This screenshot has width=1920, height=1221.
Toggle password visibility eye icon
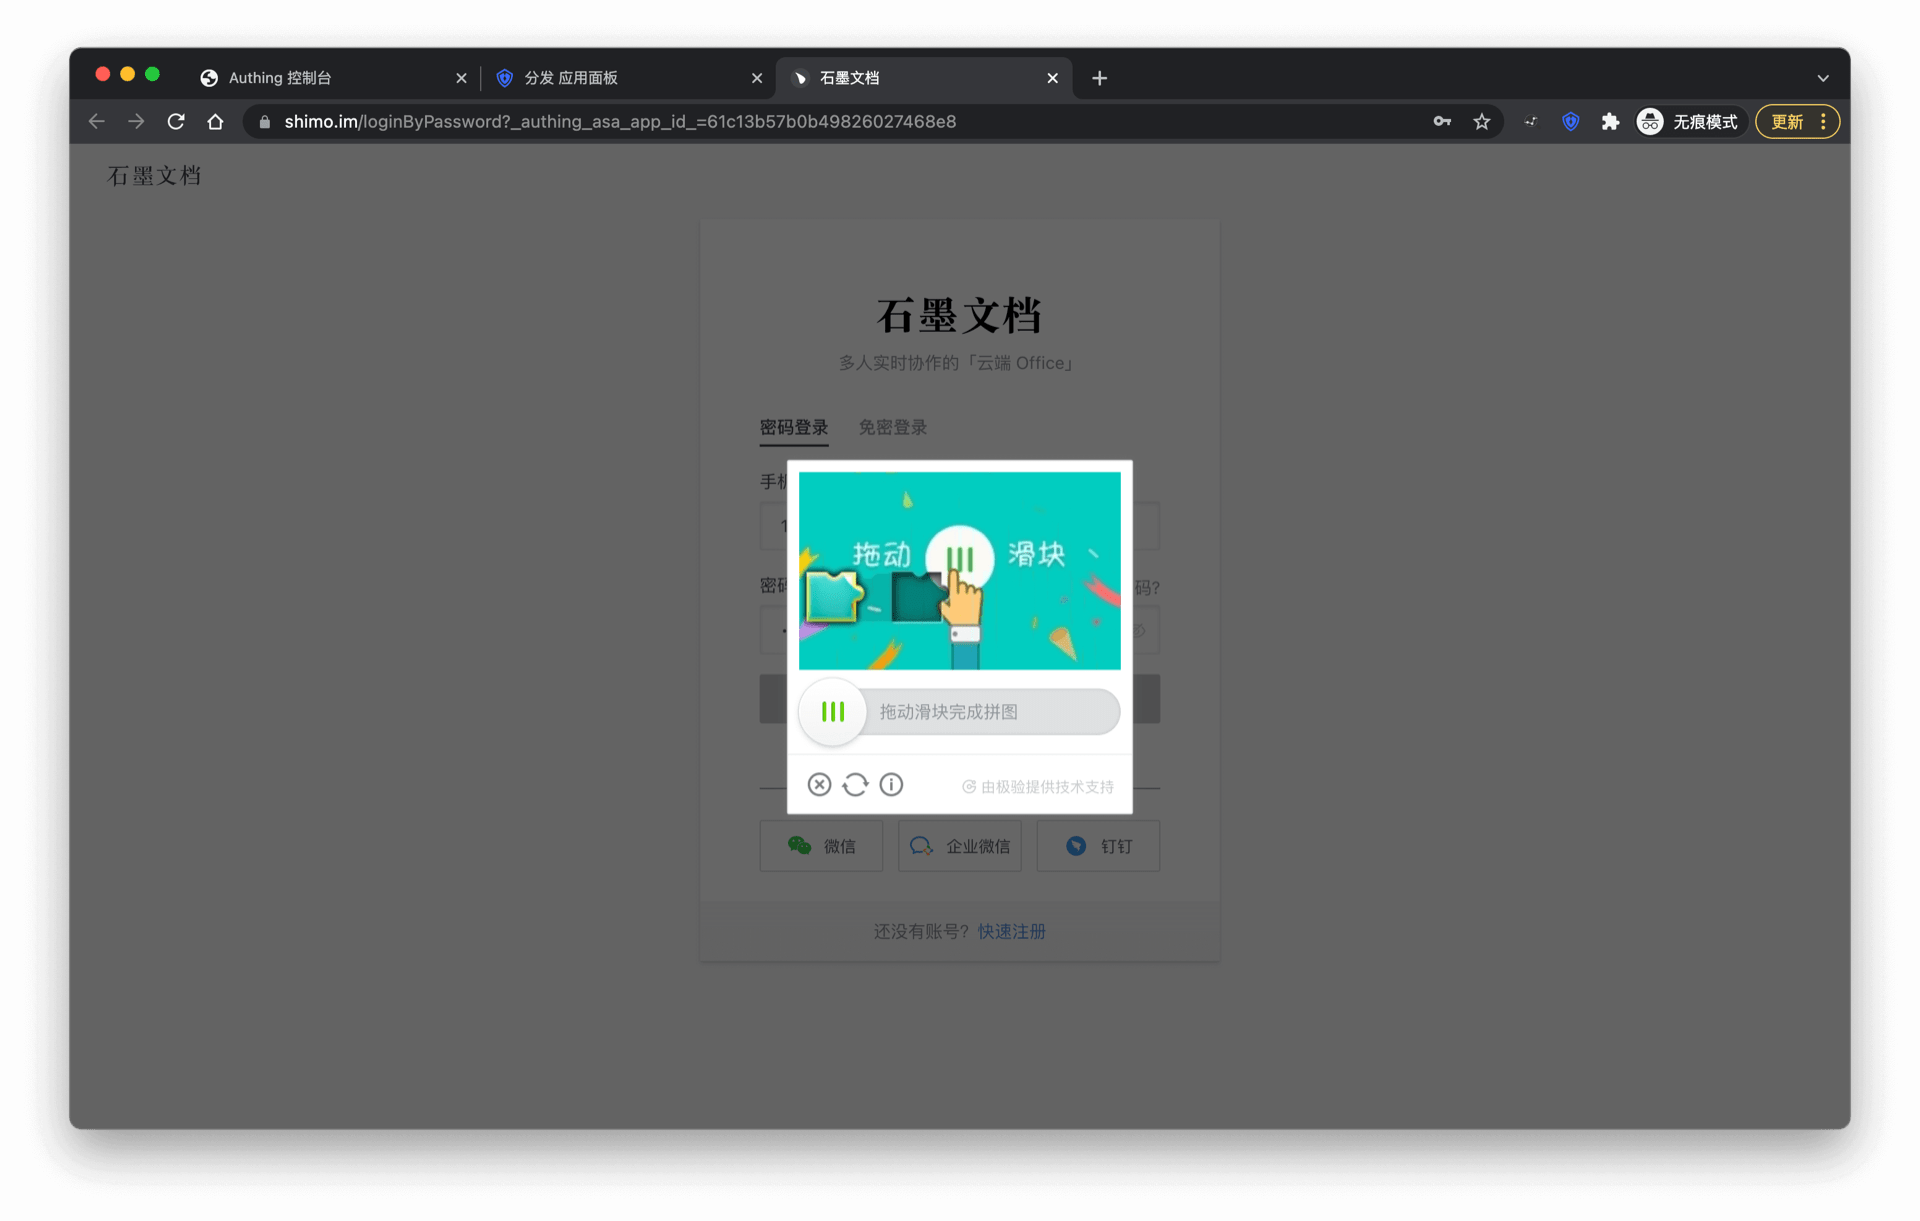click(1139, 631)
